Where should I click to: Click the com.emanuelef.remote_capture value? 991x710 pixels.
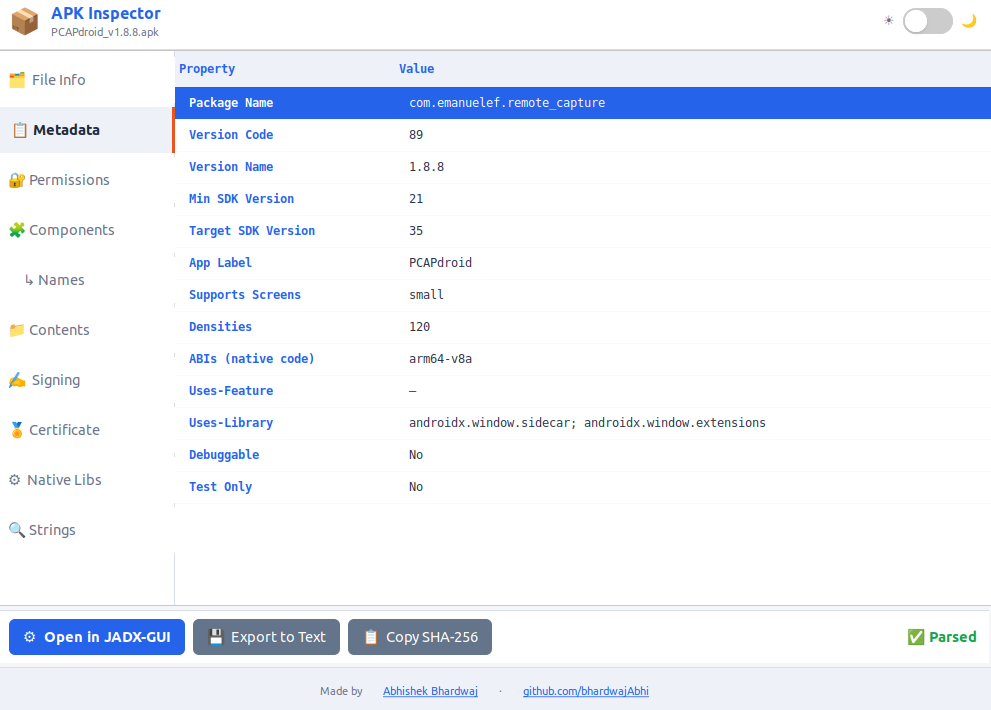tap(507, 102)
